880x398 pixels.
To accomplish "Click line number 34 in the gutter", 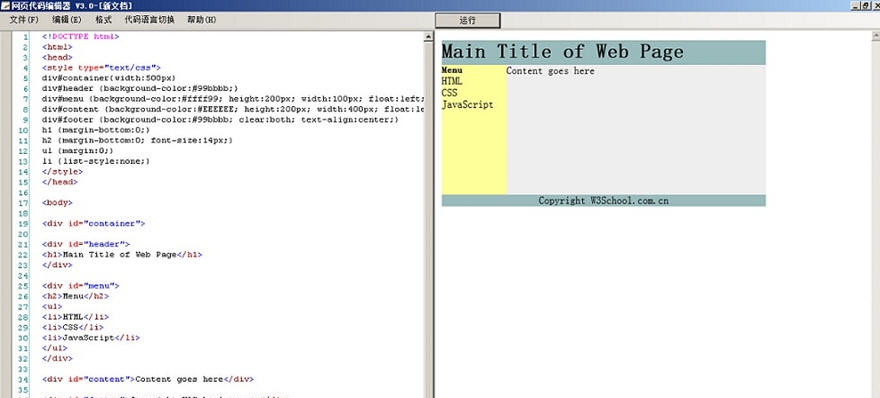I will click(x=23, y=379).
